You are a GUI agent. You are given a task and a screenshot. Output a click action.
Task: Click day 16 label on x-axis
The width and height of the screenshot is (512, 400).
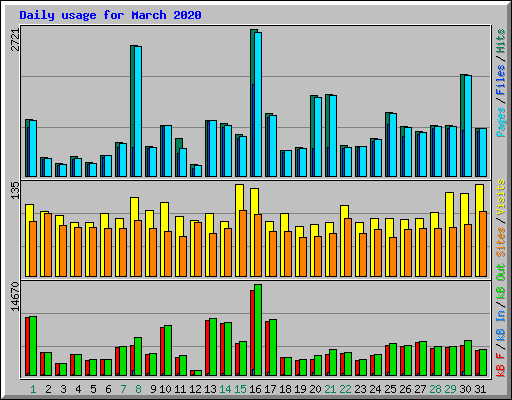(255, 389)
